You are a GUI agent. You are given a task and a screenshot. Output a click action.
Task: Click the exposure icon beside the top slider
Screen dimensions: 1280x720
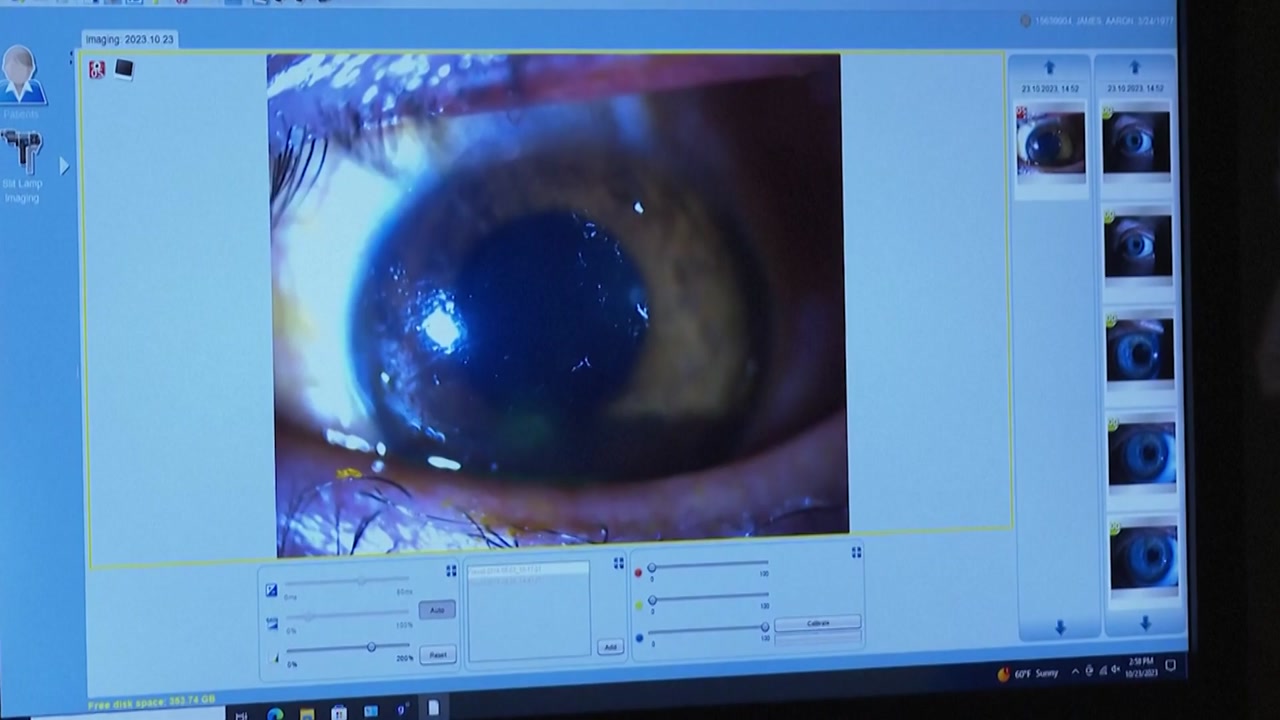[x=271, y=590]
